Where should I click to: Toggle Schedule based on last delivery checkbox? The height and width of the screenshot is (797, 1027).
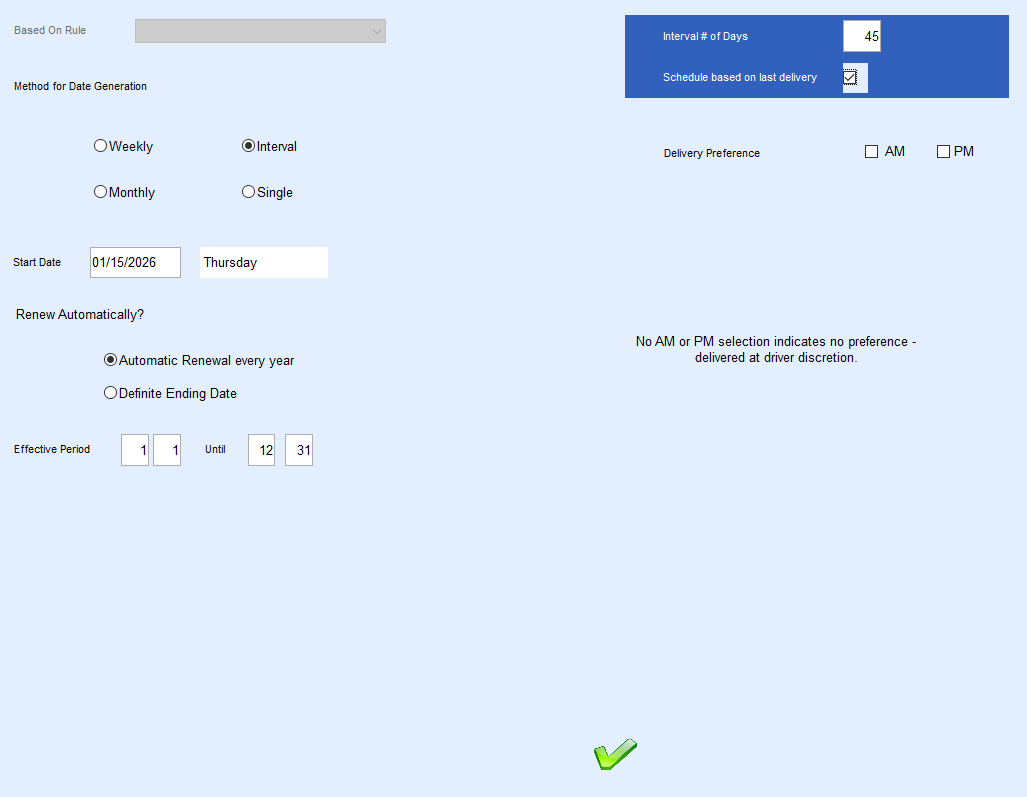click(850, 77)
